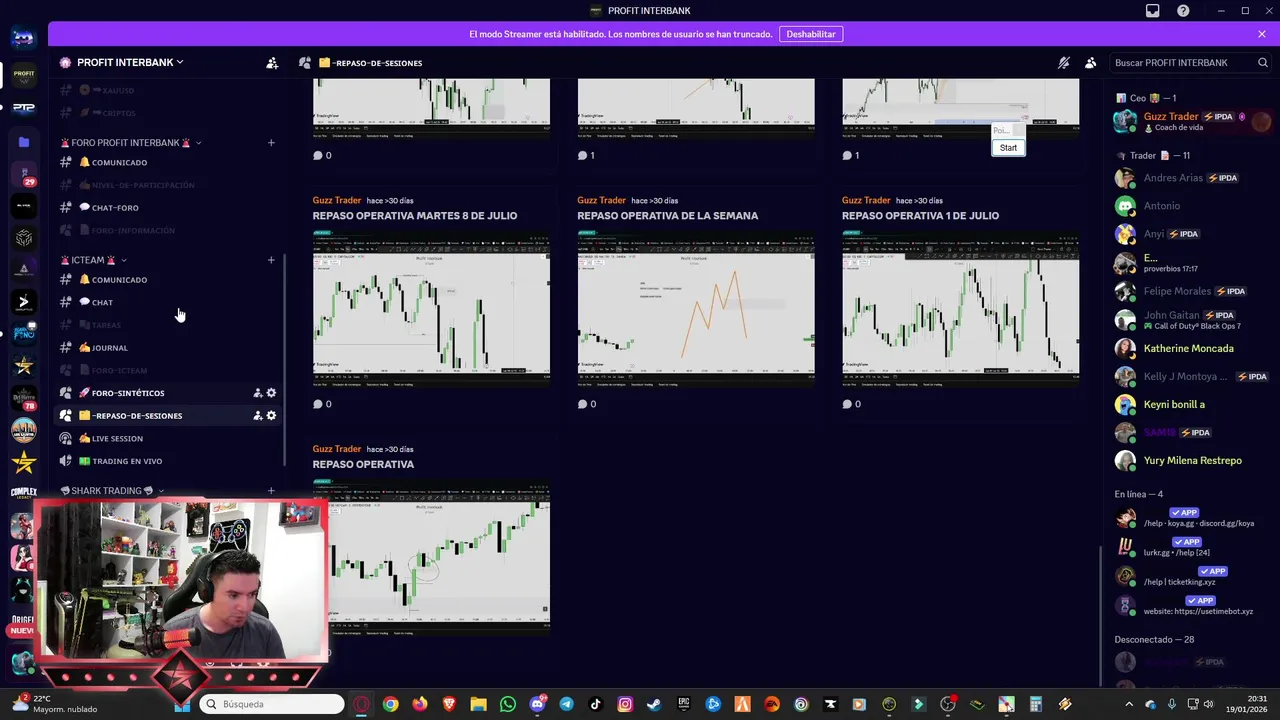This screenshot has width=1280, height=720.
Task: Click the Windows taskbar Búsqueda search box
Action: [272, 704]
